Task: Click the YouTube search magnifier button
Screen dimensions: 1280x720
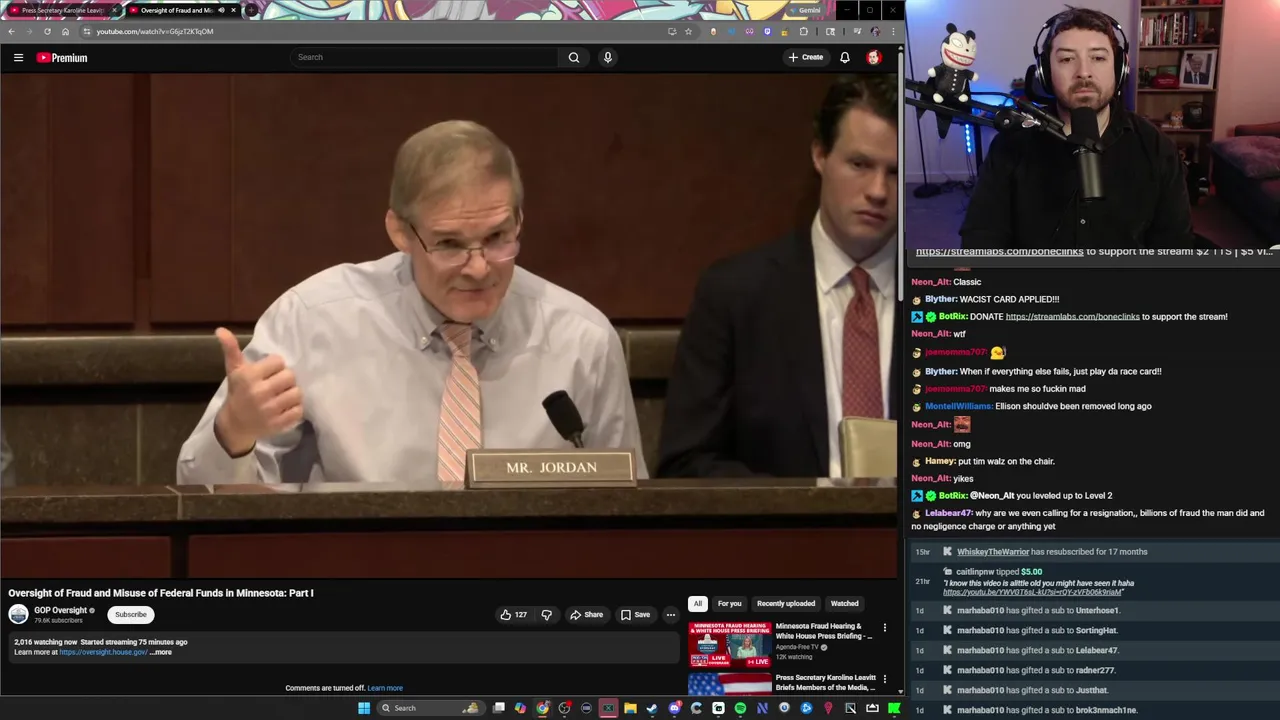Action: pyautogui.click(x=574, y=57)
